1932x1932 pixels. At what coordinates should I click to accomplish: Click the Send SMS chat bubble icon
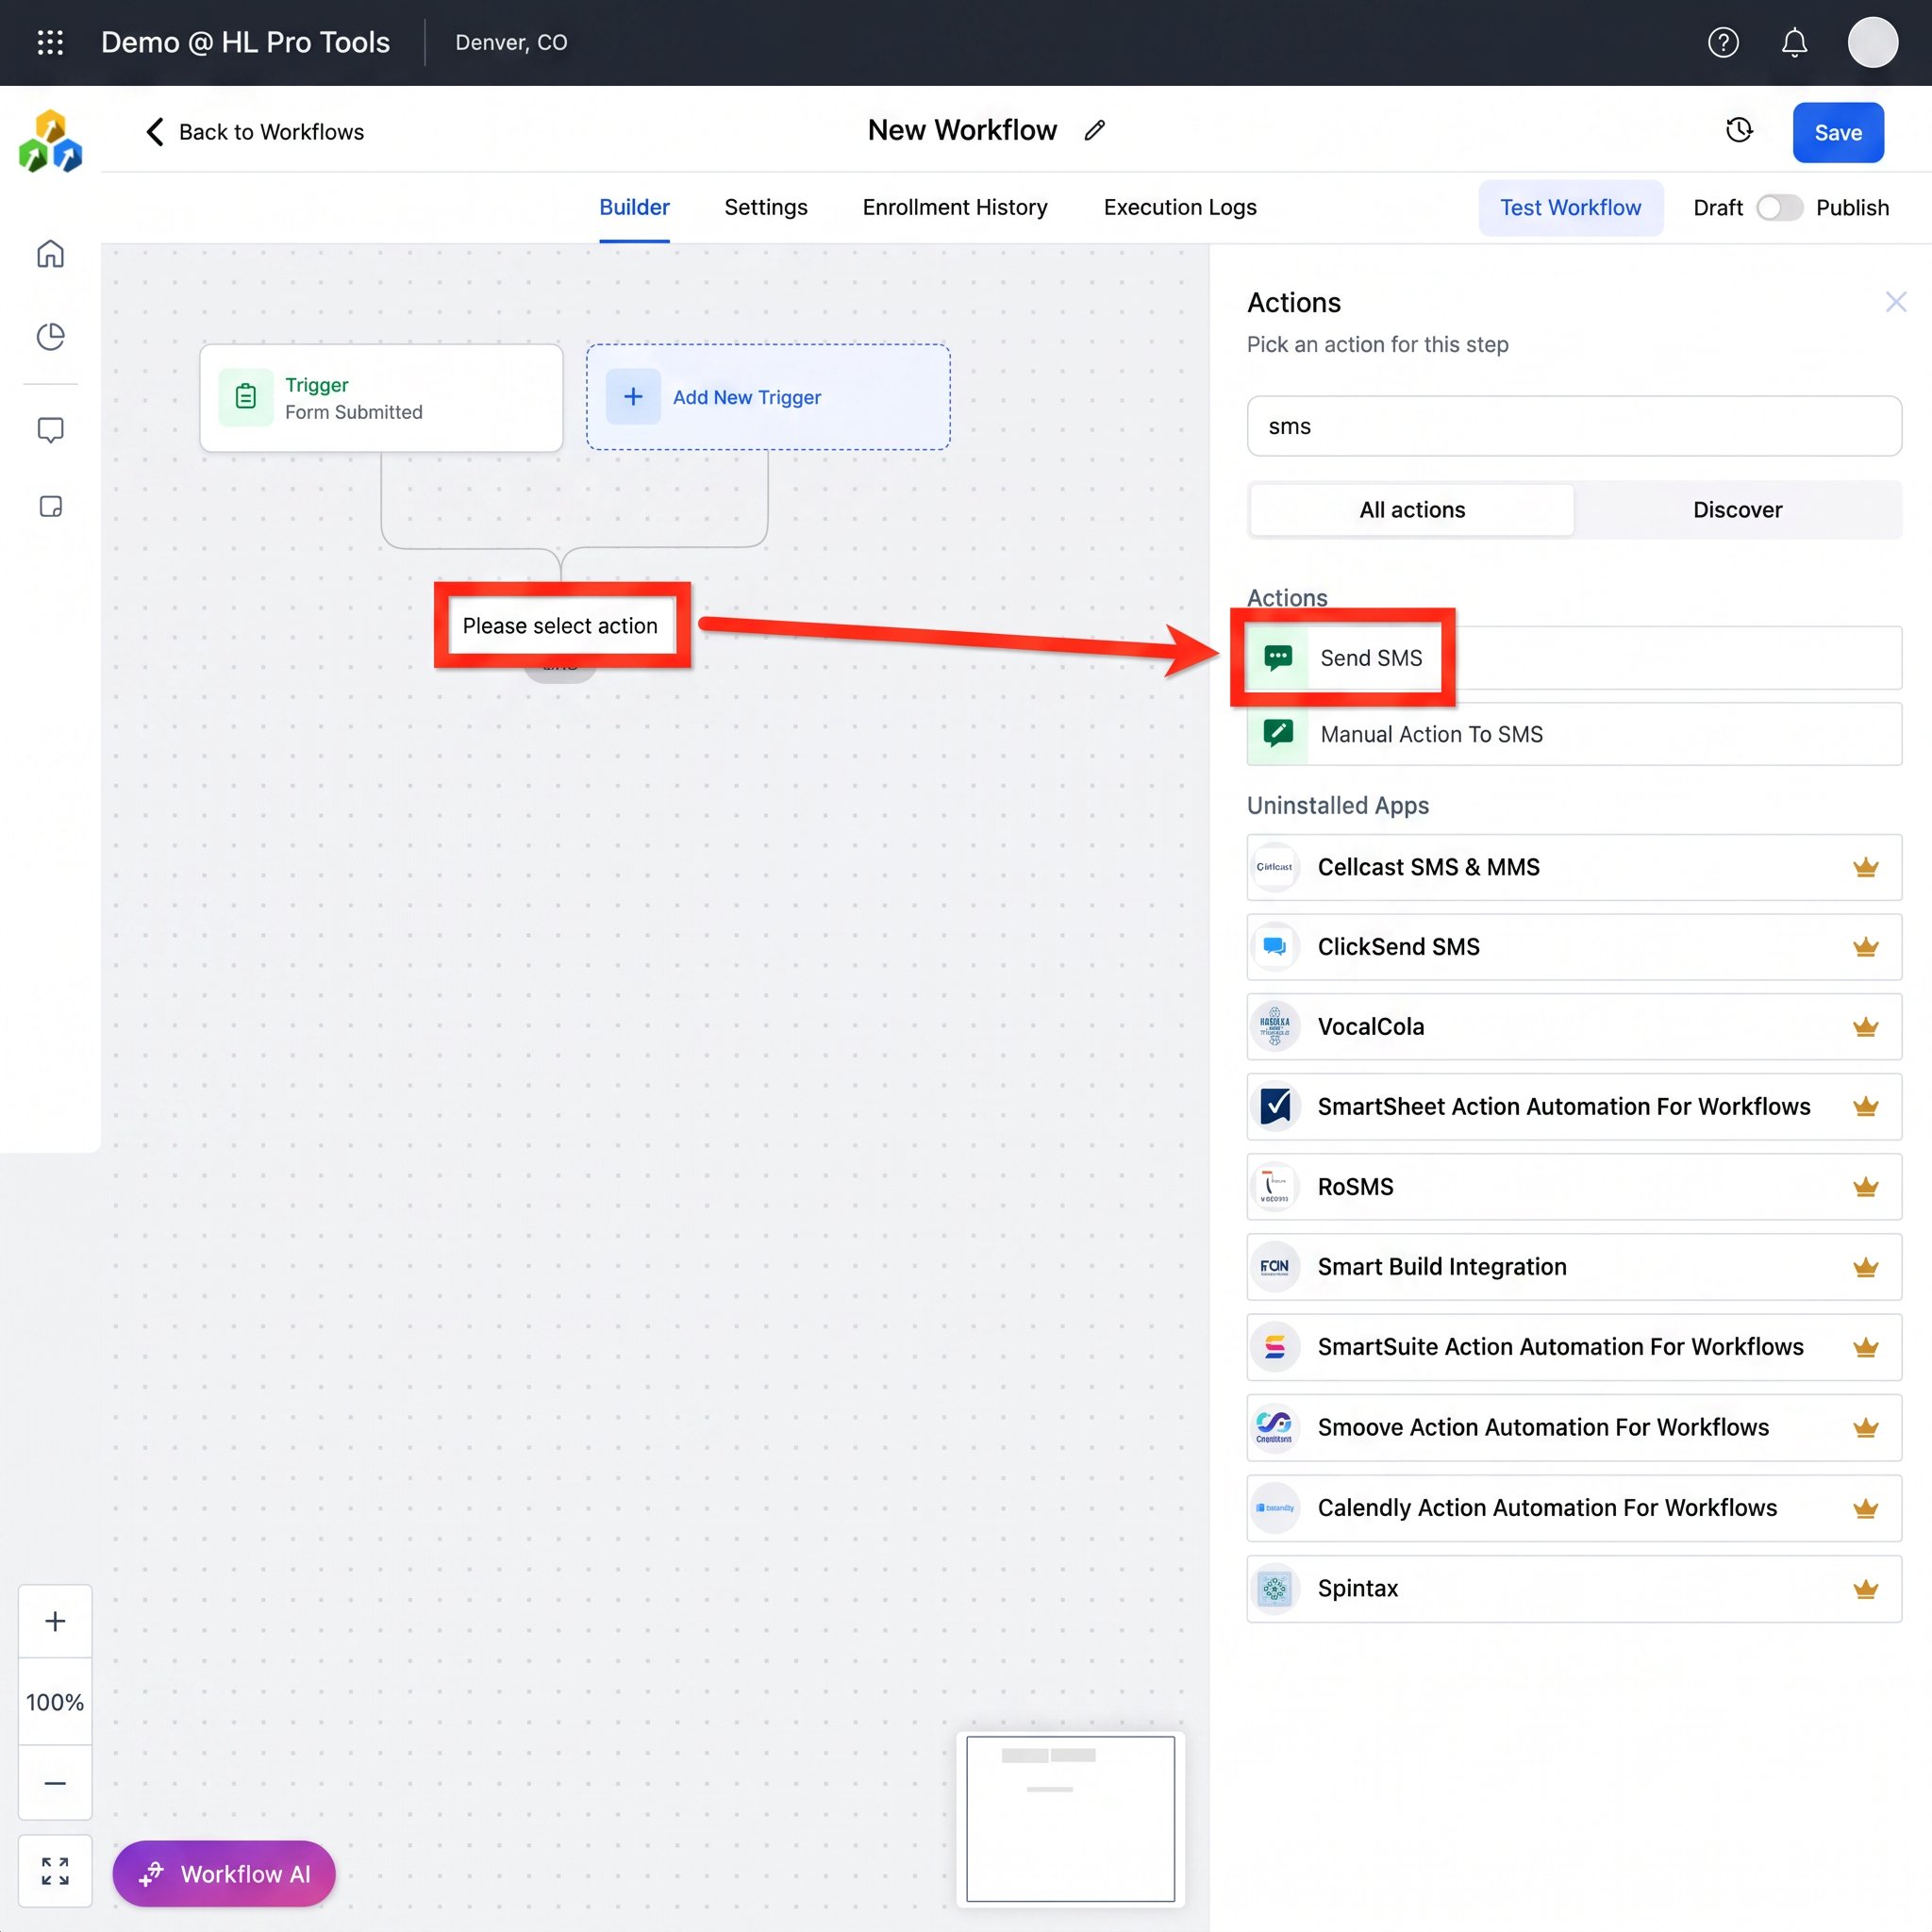pyautogui.click(x=1277, y=657)
